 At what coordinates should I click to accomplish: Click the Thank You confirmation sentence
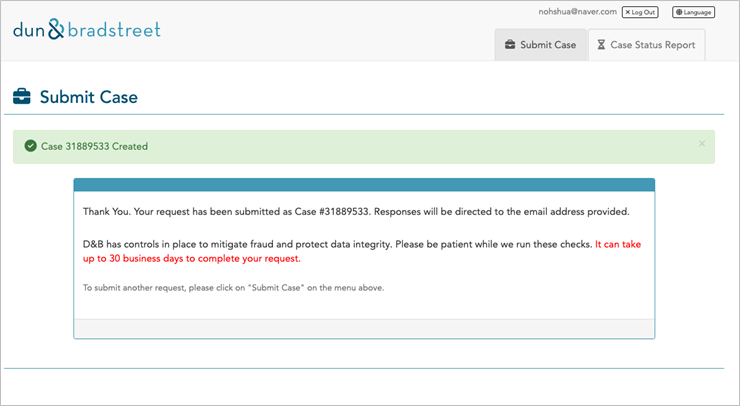(356, 211)
